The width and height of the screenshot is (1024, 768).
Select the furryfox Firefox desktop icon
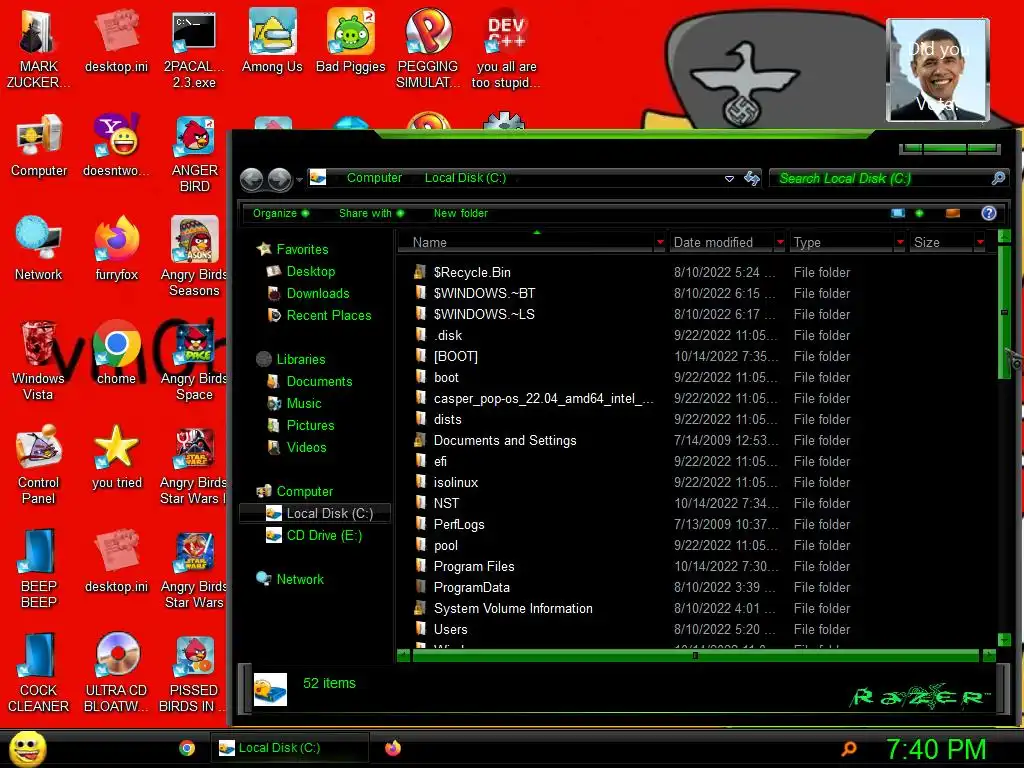pos(116,248)
